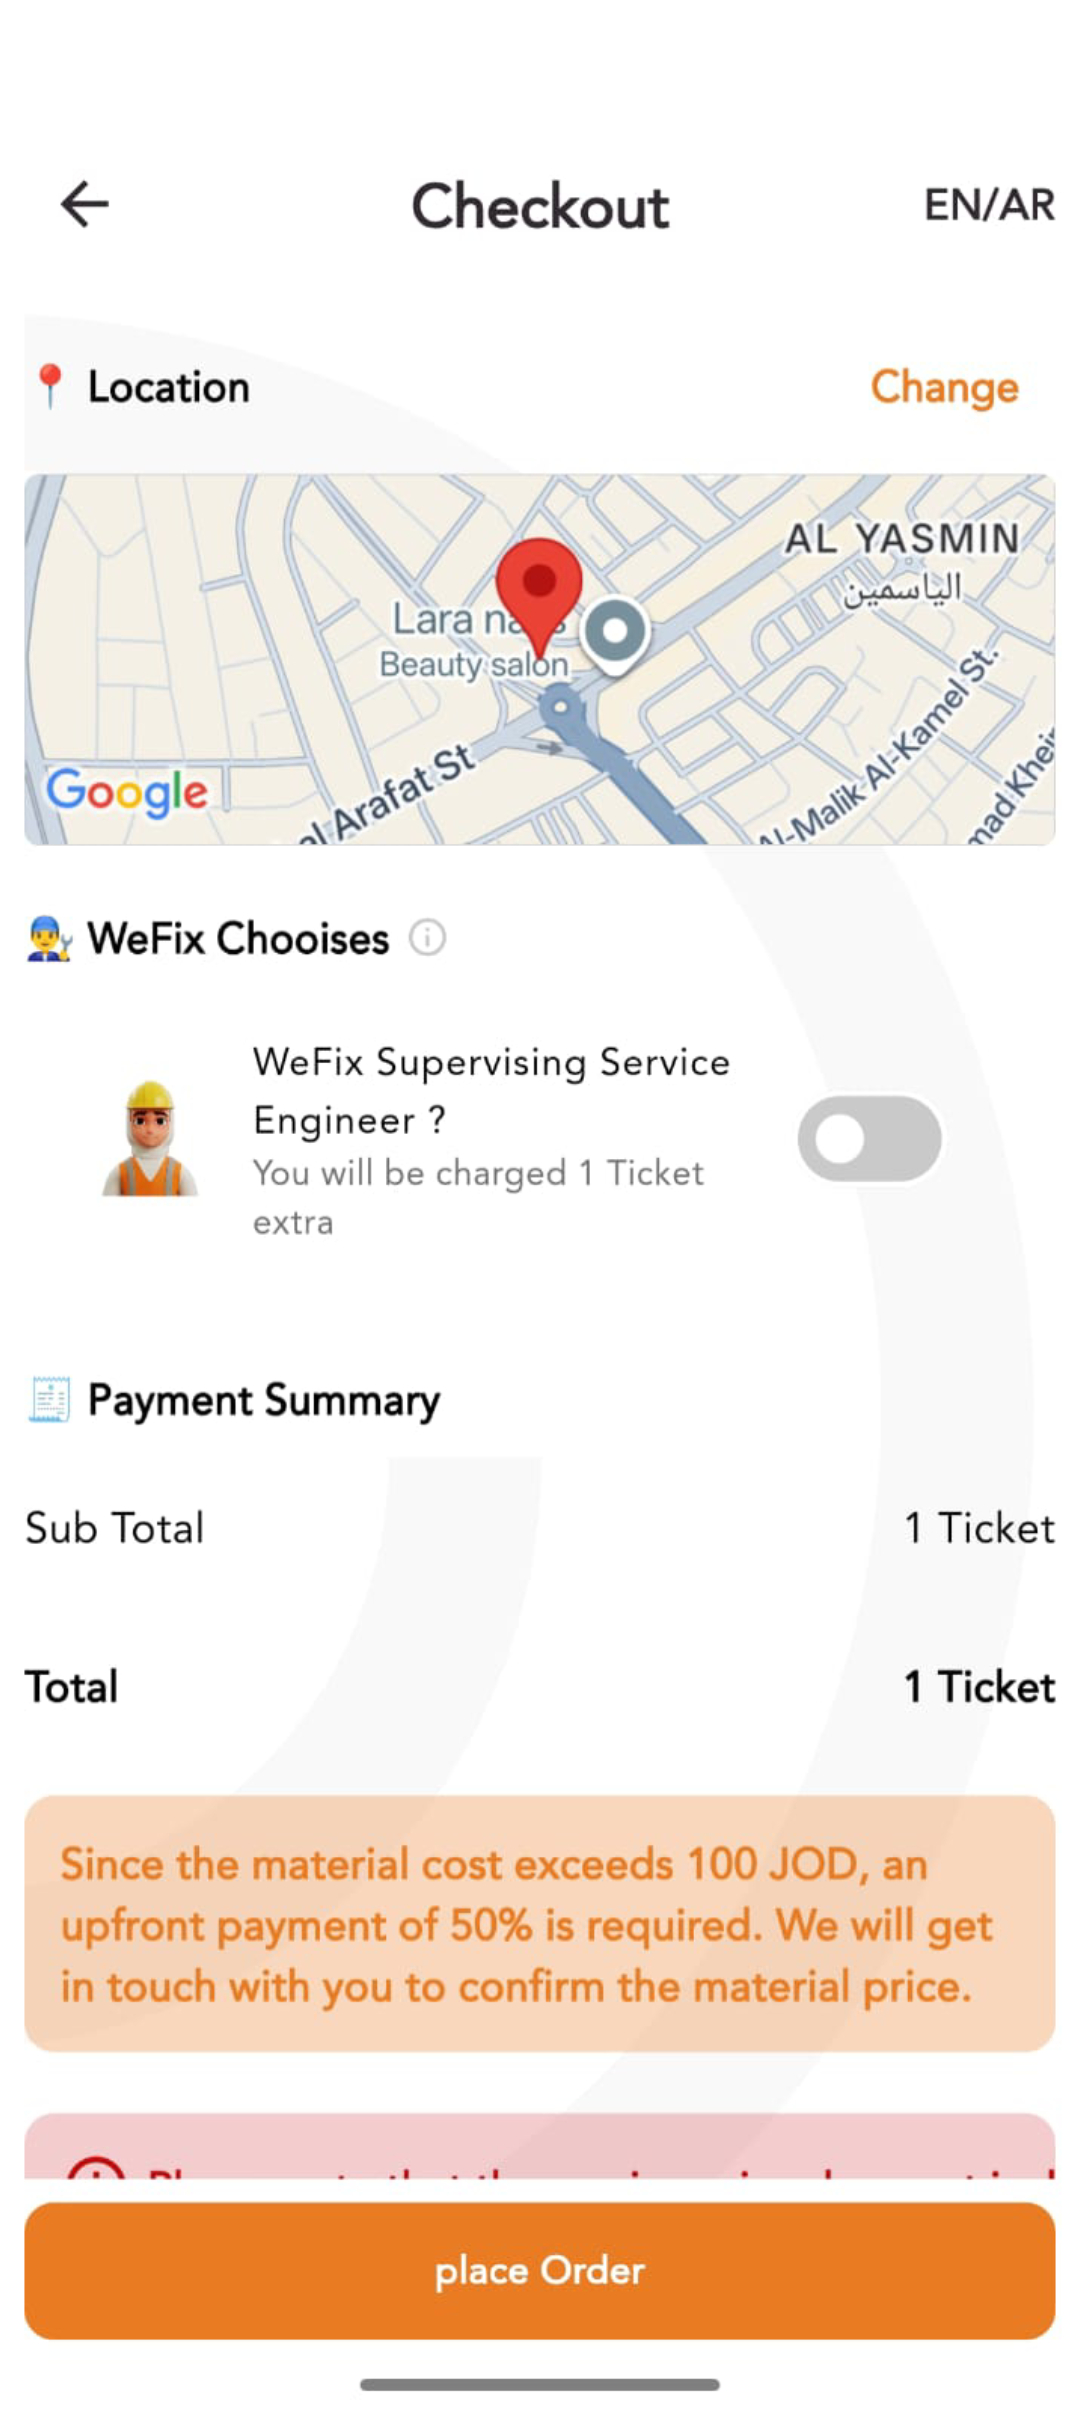
Task: Tap the engineer avatar image
Action: (150, 1139)
